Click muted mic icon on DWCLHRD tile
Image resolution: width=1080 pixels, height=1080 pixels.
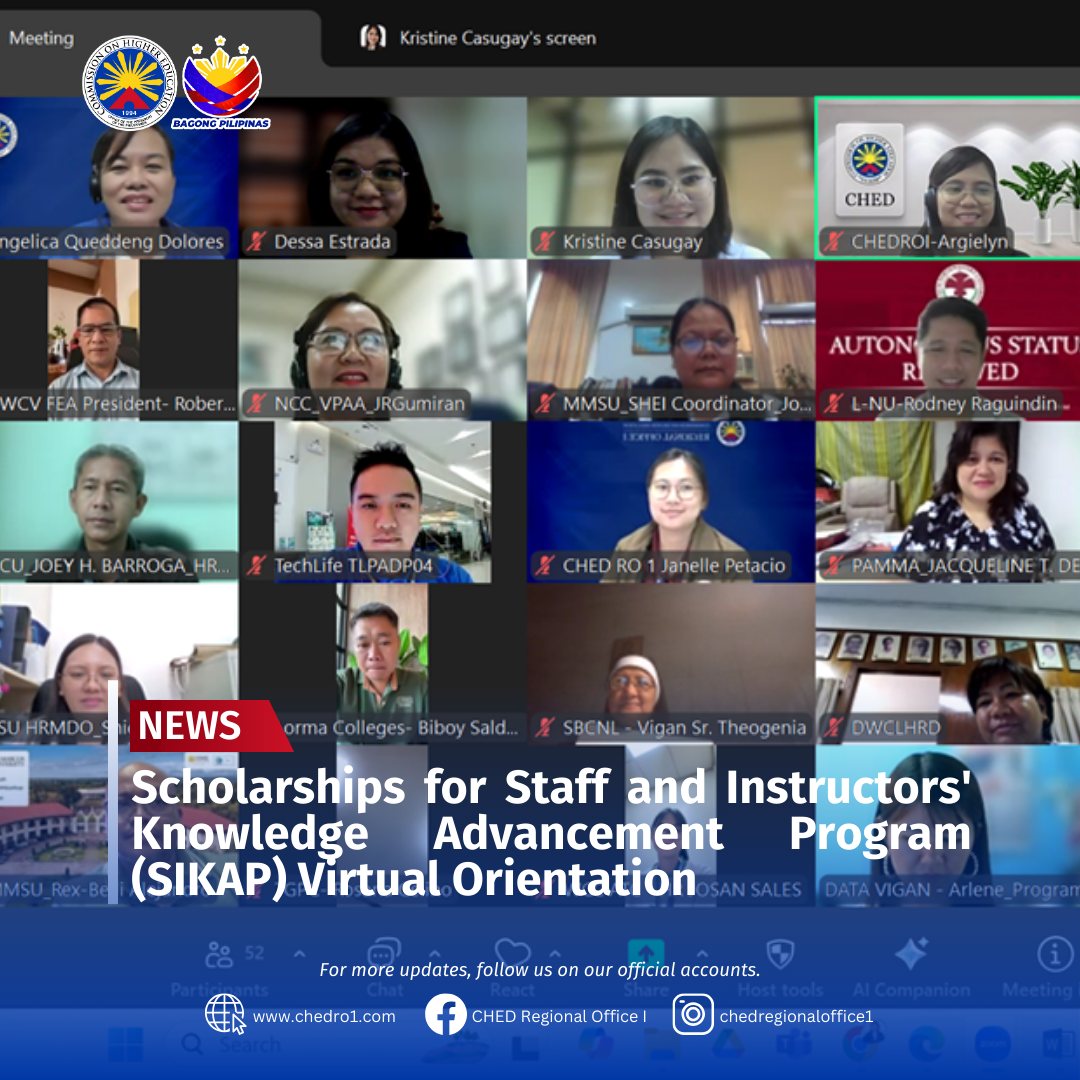(834, 727)
